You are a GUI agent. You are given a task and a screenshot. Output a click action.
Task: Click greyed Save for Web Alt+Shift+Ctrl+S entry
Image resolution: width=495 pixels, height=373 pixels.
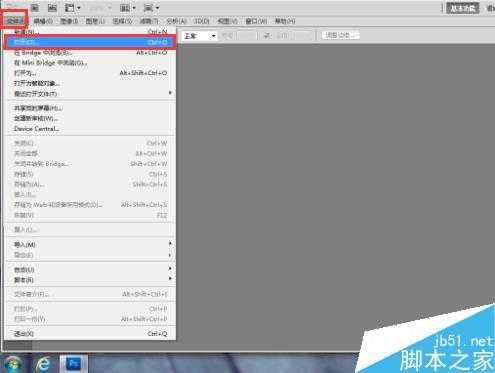(90, 205)
